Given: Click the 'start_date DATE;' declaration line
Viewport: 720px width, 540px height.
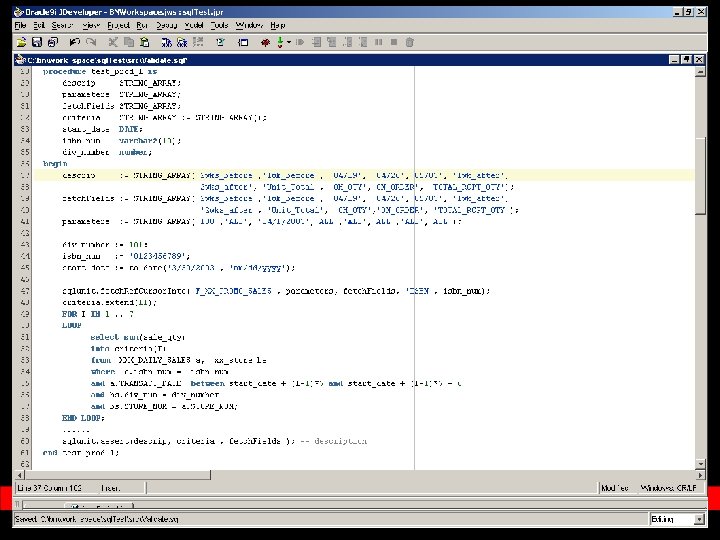Looking at the screenshot, I should pyautogui.click(x=102, y=129).
